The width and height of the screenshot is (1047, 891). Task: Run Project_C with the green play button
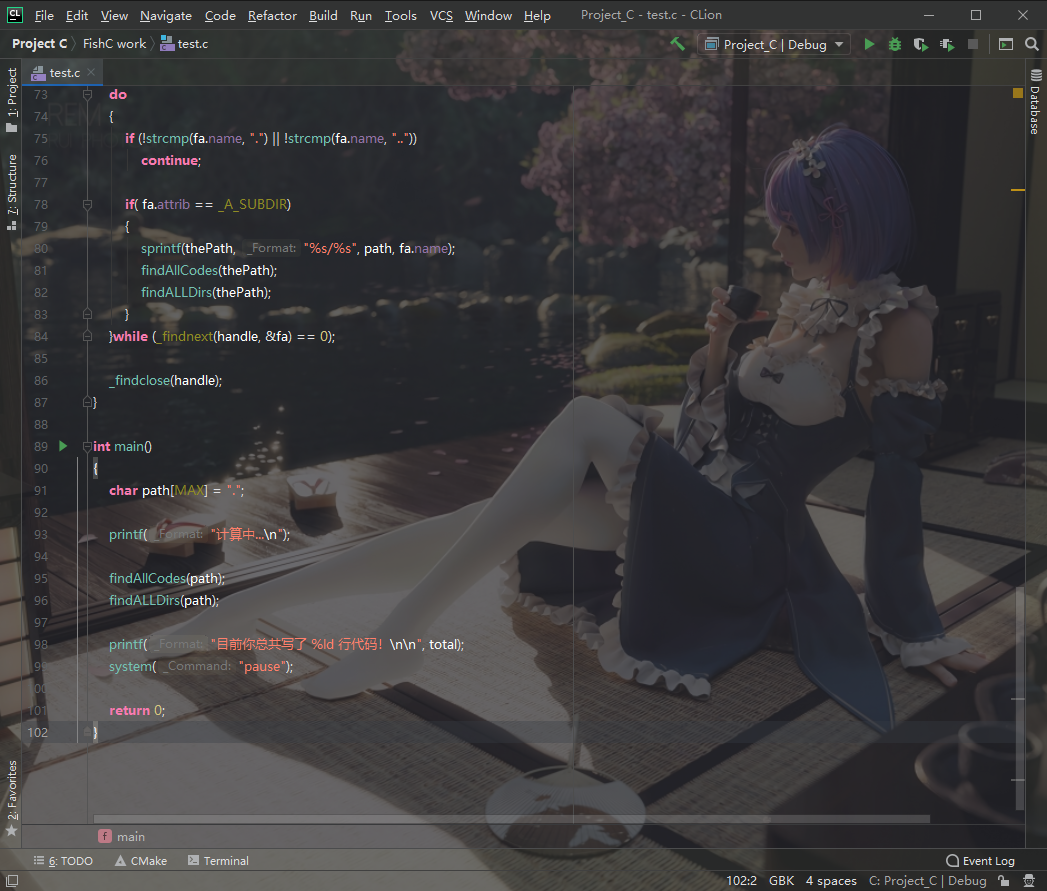point(869,44)
